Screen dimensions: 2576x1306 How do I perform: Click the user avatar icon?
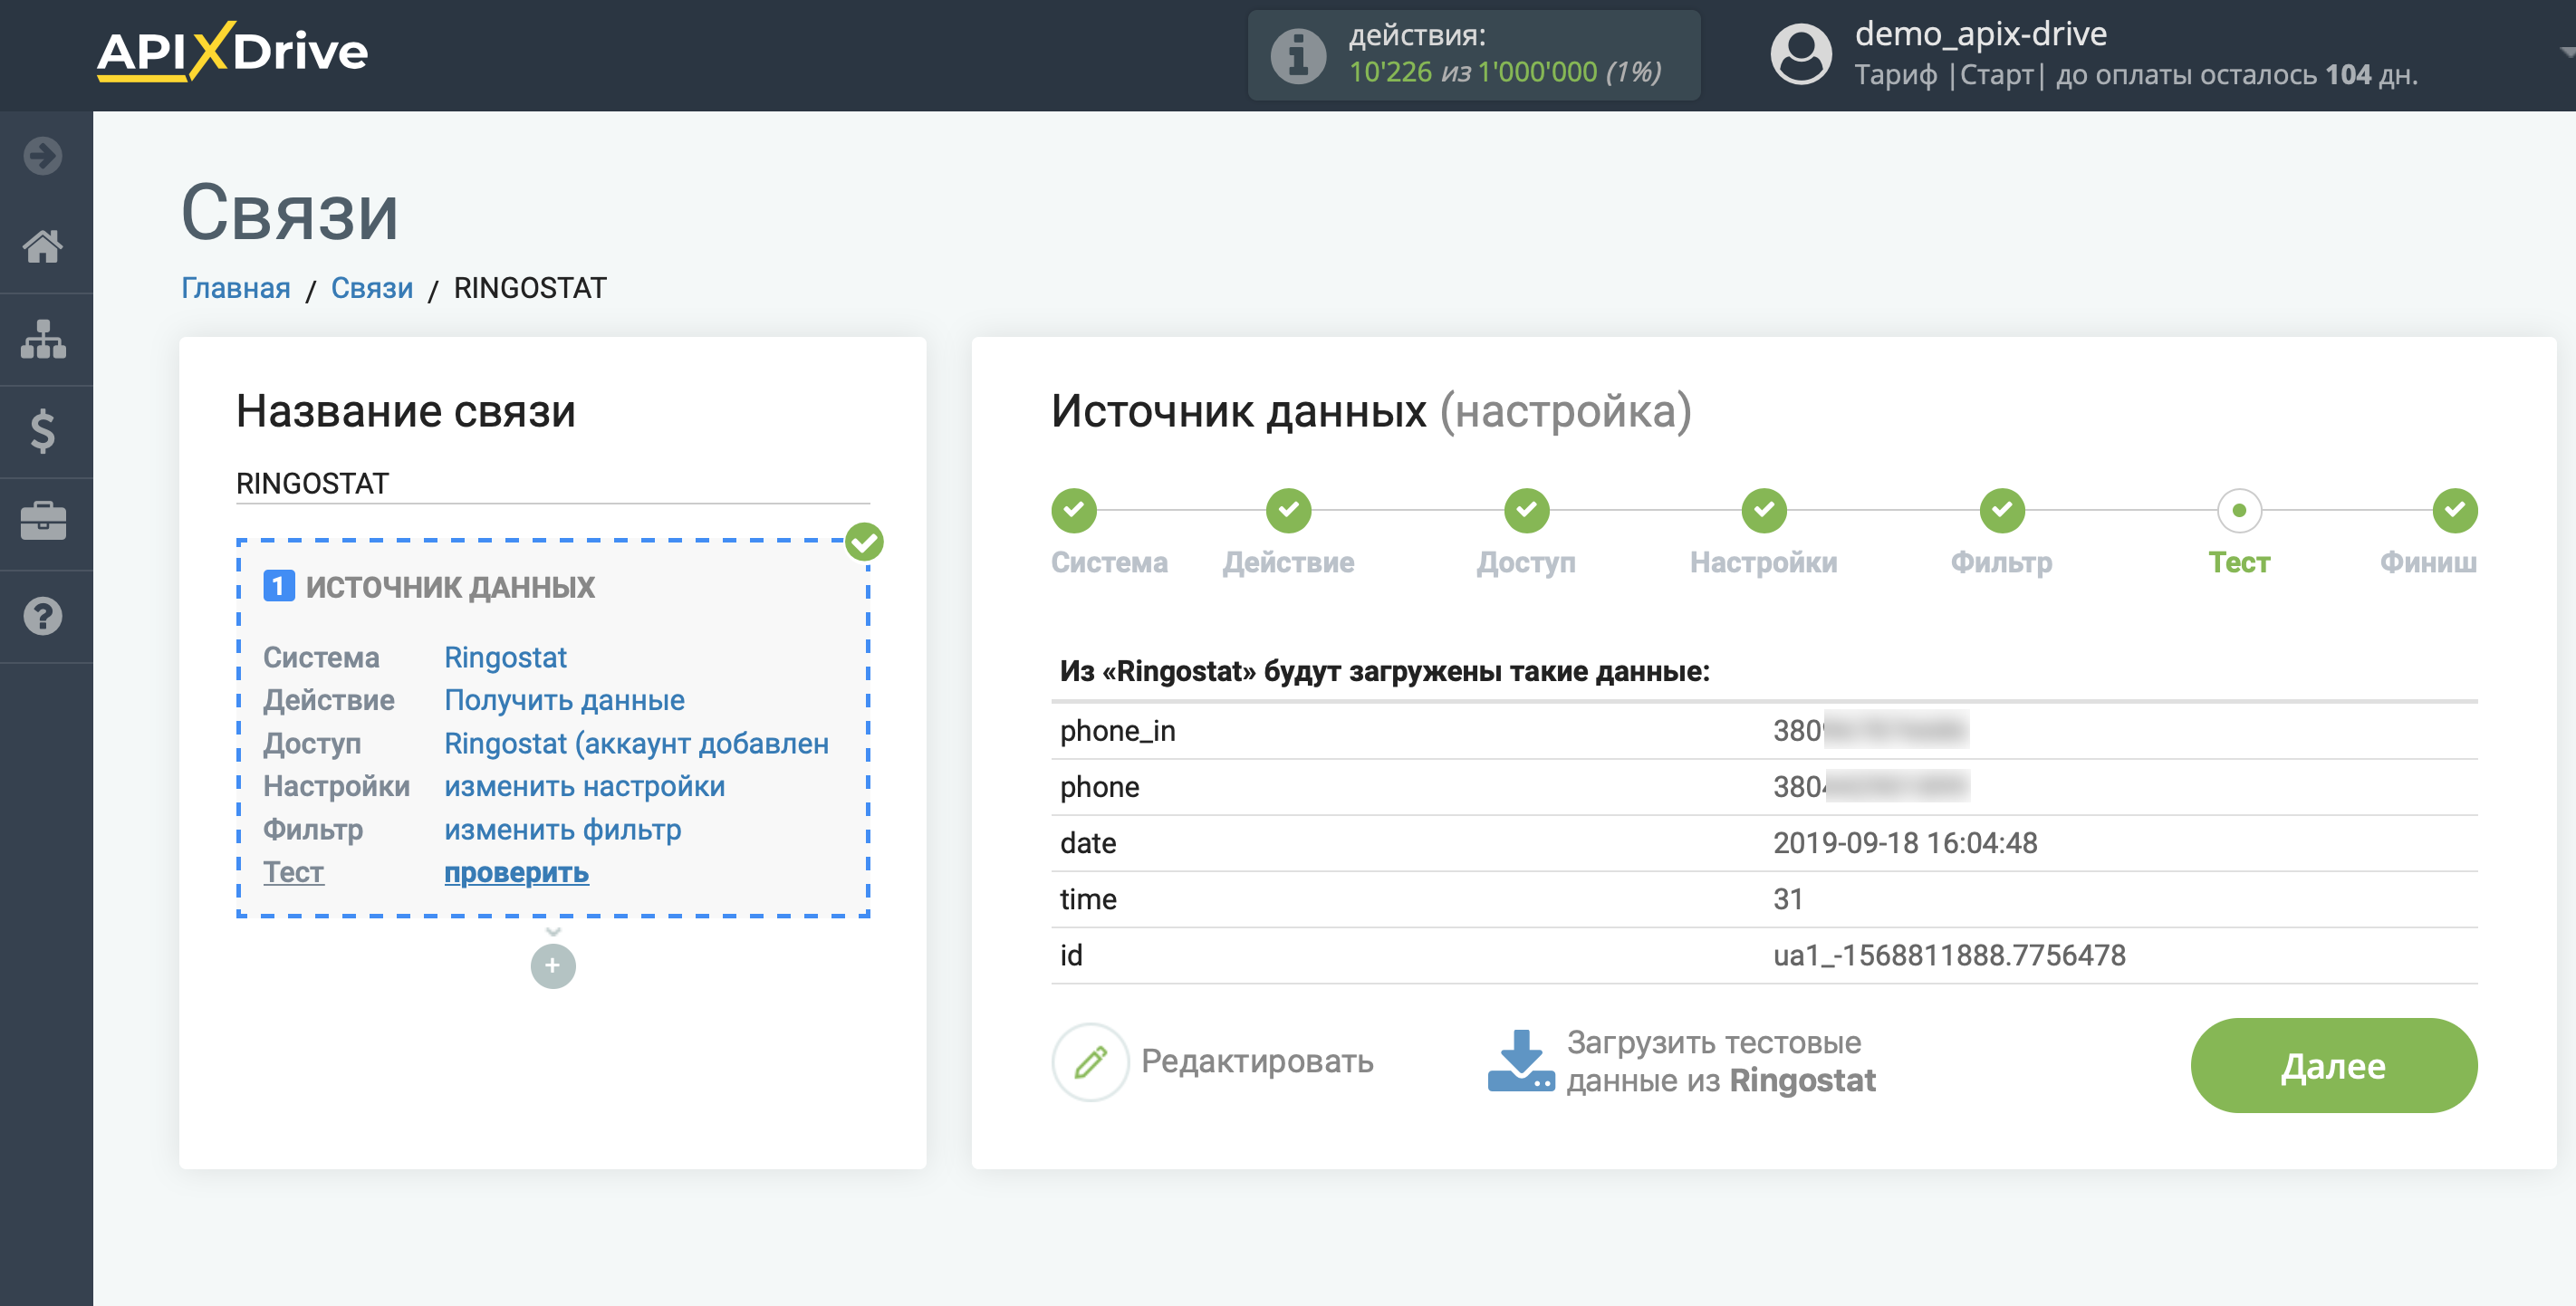pyautogui.click(x=1801, y=54)
